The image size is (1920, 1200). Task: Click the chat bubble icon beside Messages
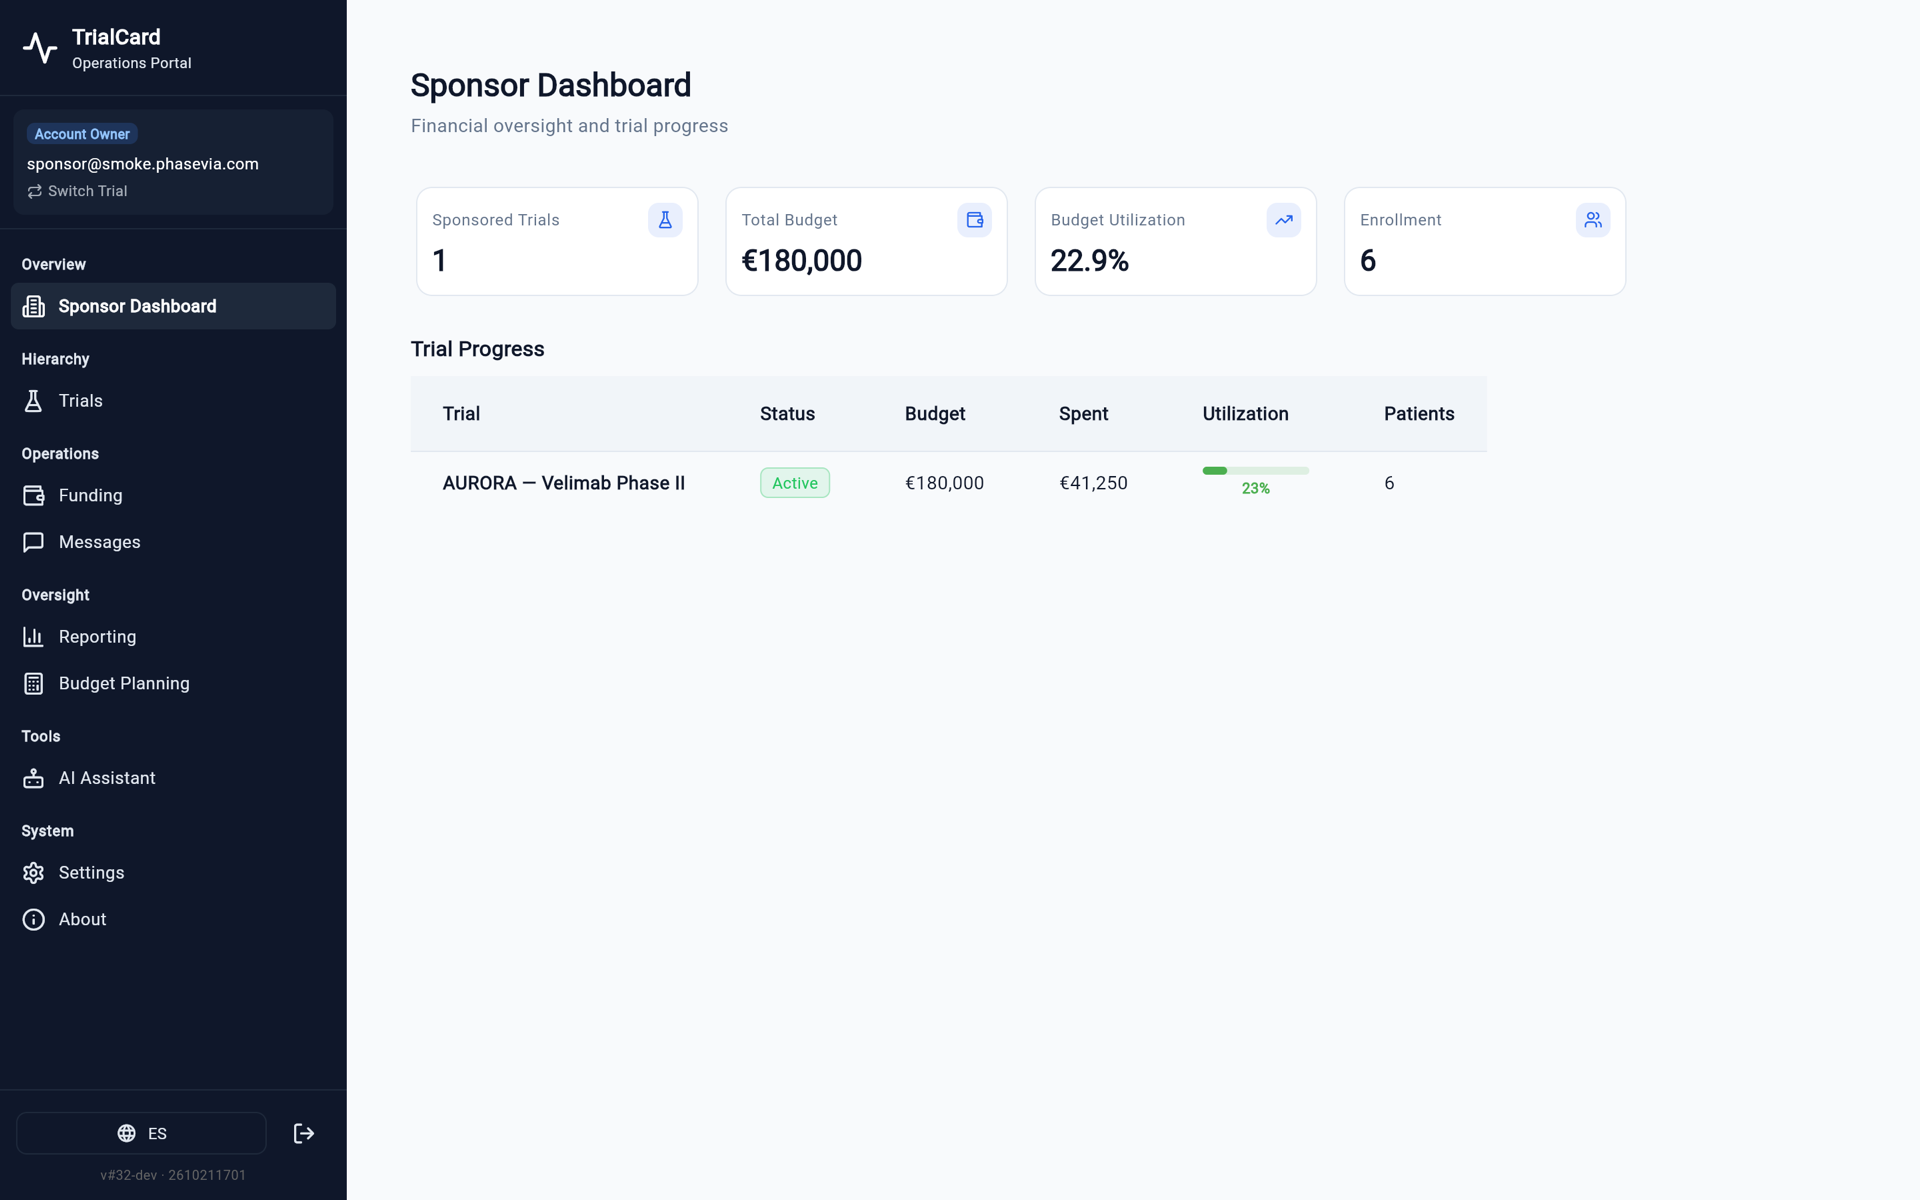coord(33,542)
